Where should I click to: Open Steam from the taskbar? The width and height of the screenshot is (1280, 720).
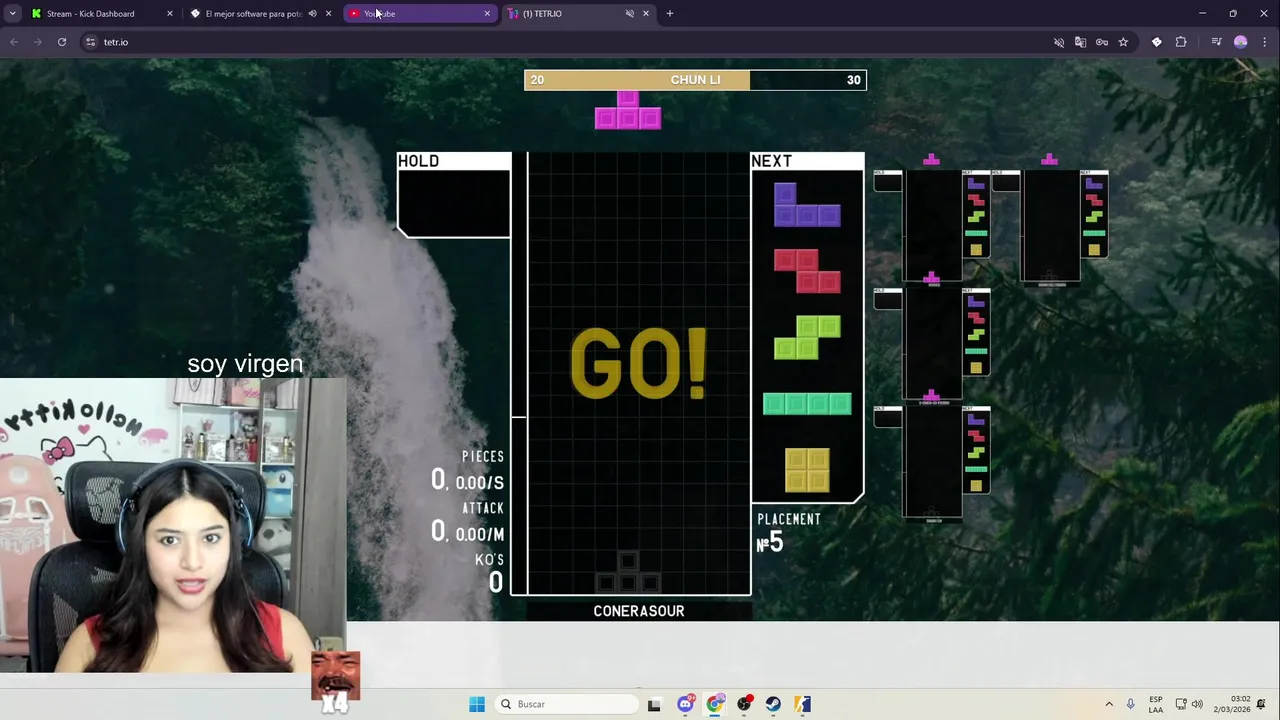pos(773,704)
